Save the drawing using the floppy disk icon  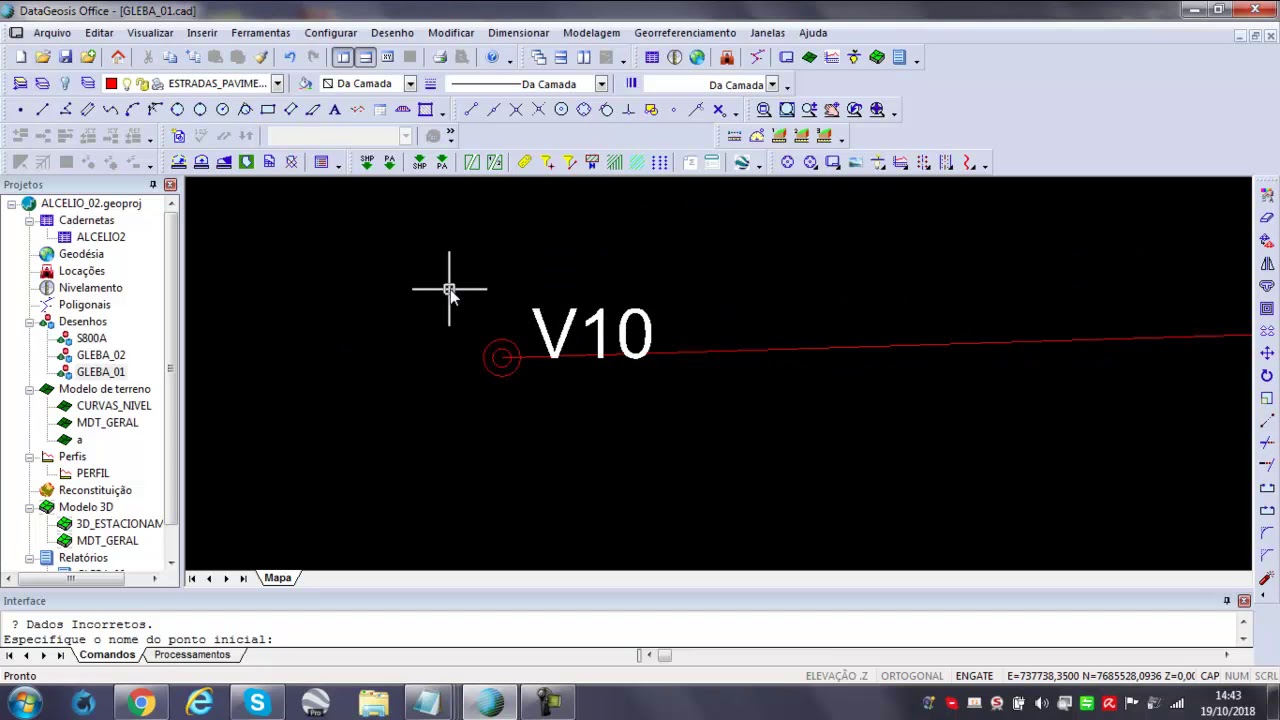click(x=65, y=57)
